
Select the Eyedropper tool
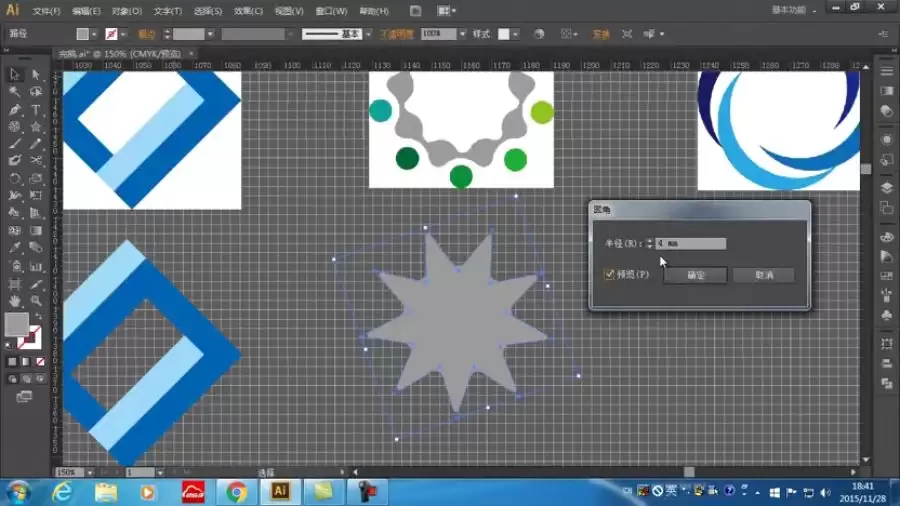14,248
